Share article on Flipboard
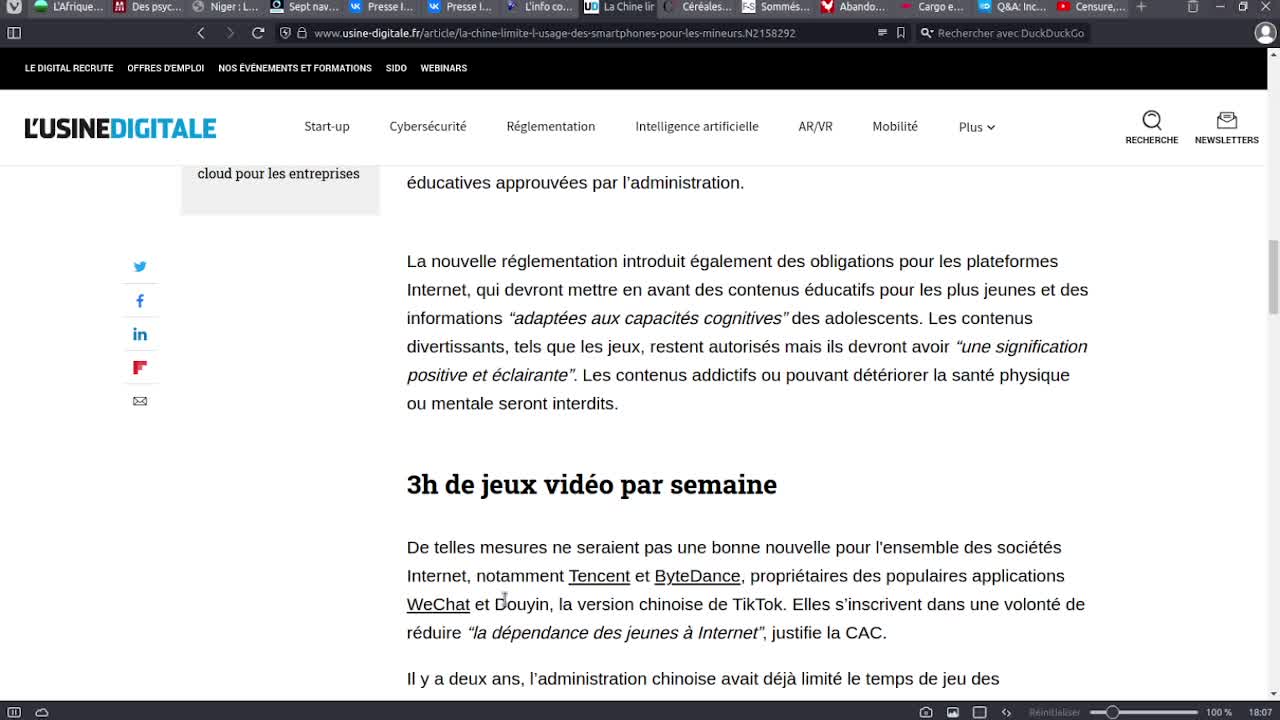 click(x=140, y=368)
